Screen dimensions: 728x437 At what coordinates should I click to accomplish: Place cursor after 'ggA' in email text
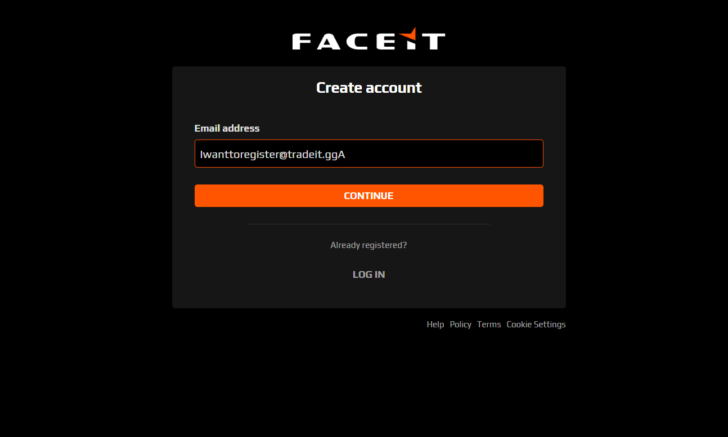(x=346, y=154)
